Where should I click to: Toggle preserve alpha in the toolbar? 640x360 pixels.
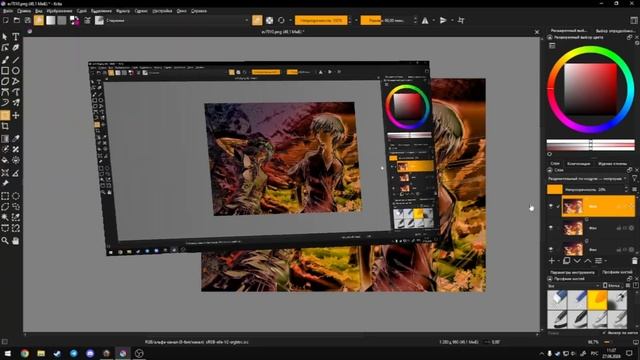[x=269, y=20]
